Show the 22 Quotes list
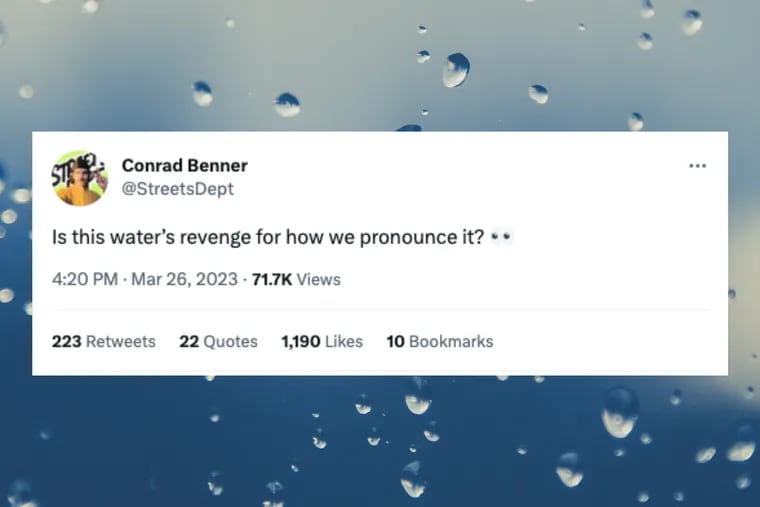Image resolution: width=760 pixels, height=507 pixels. click(x=218, y=341)
